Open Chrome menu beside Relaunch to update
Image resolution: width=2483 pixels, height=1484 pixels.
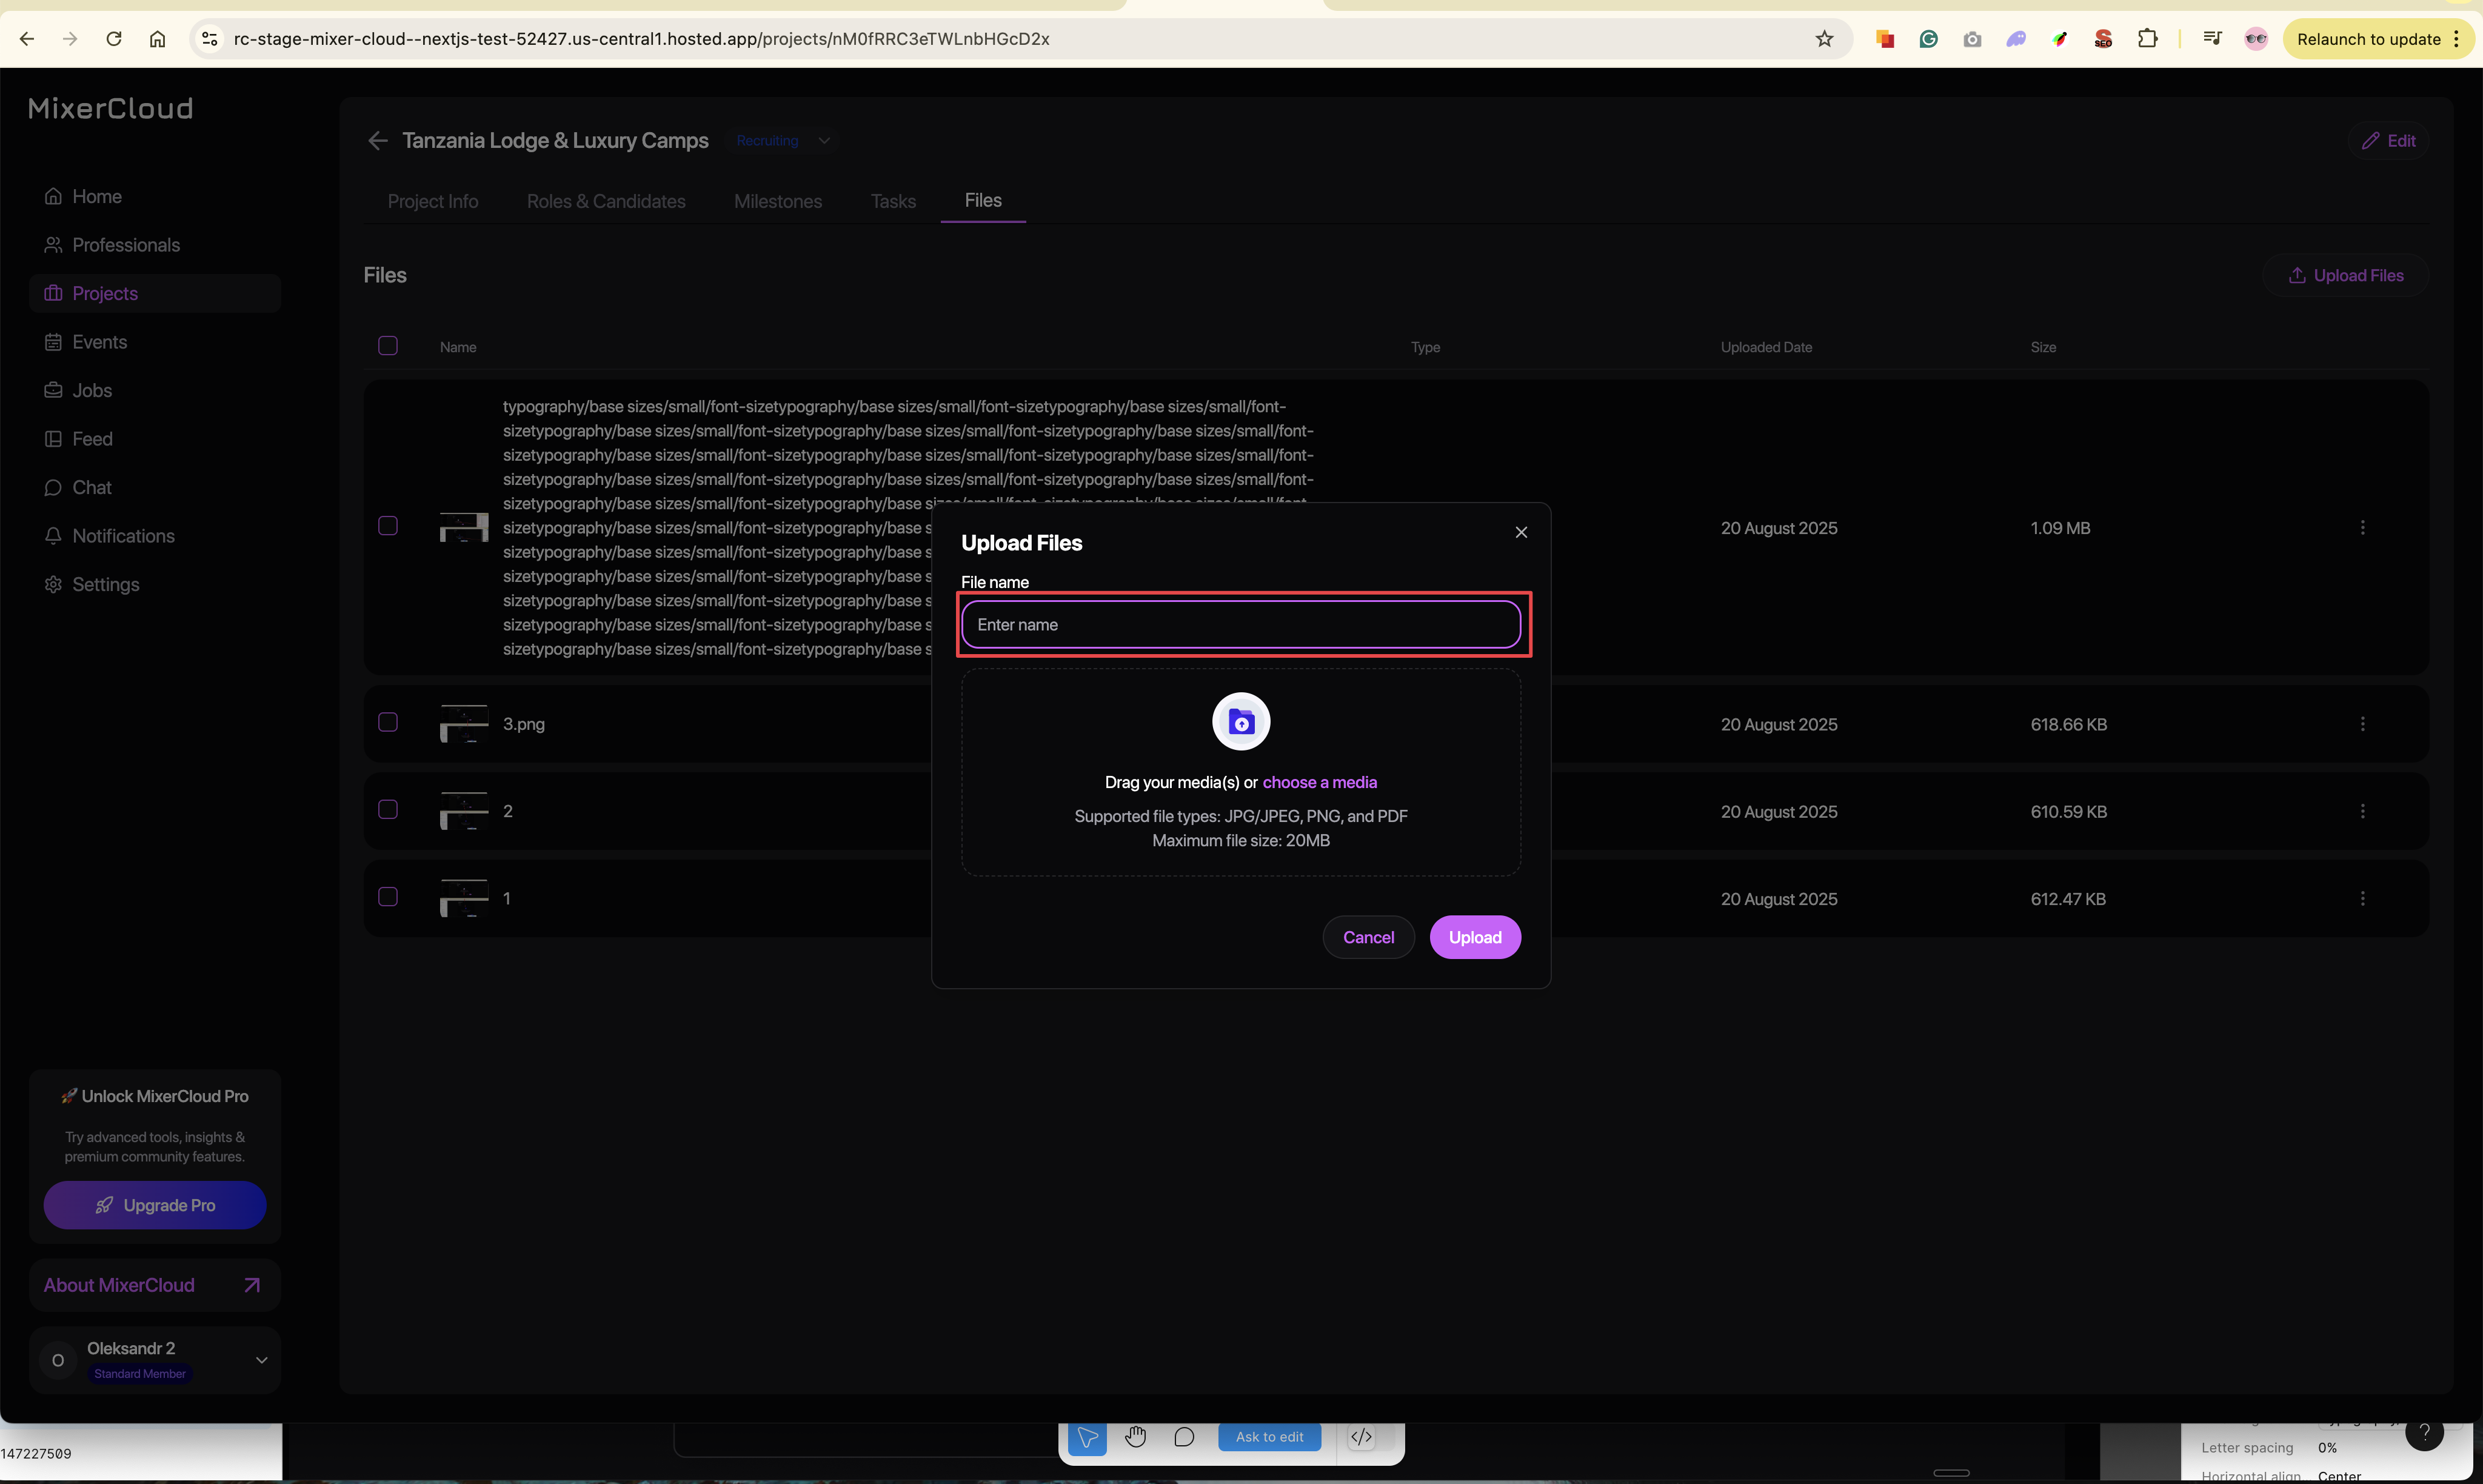point(2456,39)
